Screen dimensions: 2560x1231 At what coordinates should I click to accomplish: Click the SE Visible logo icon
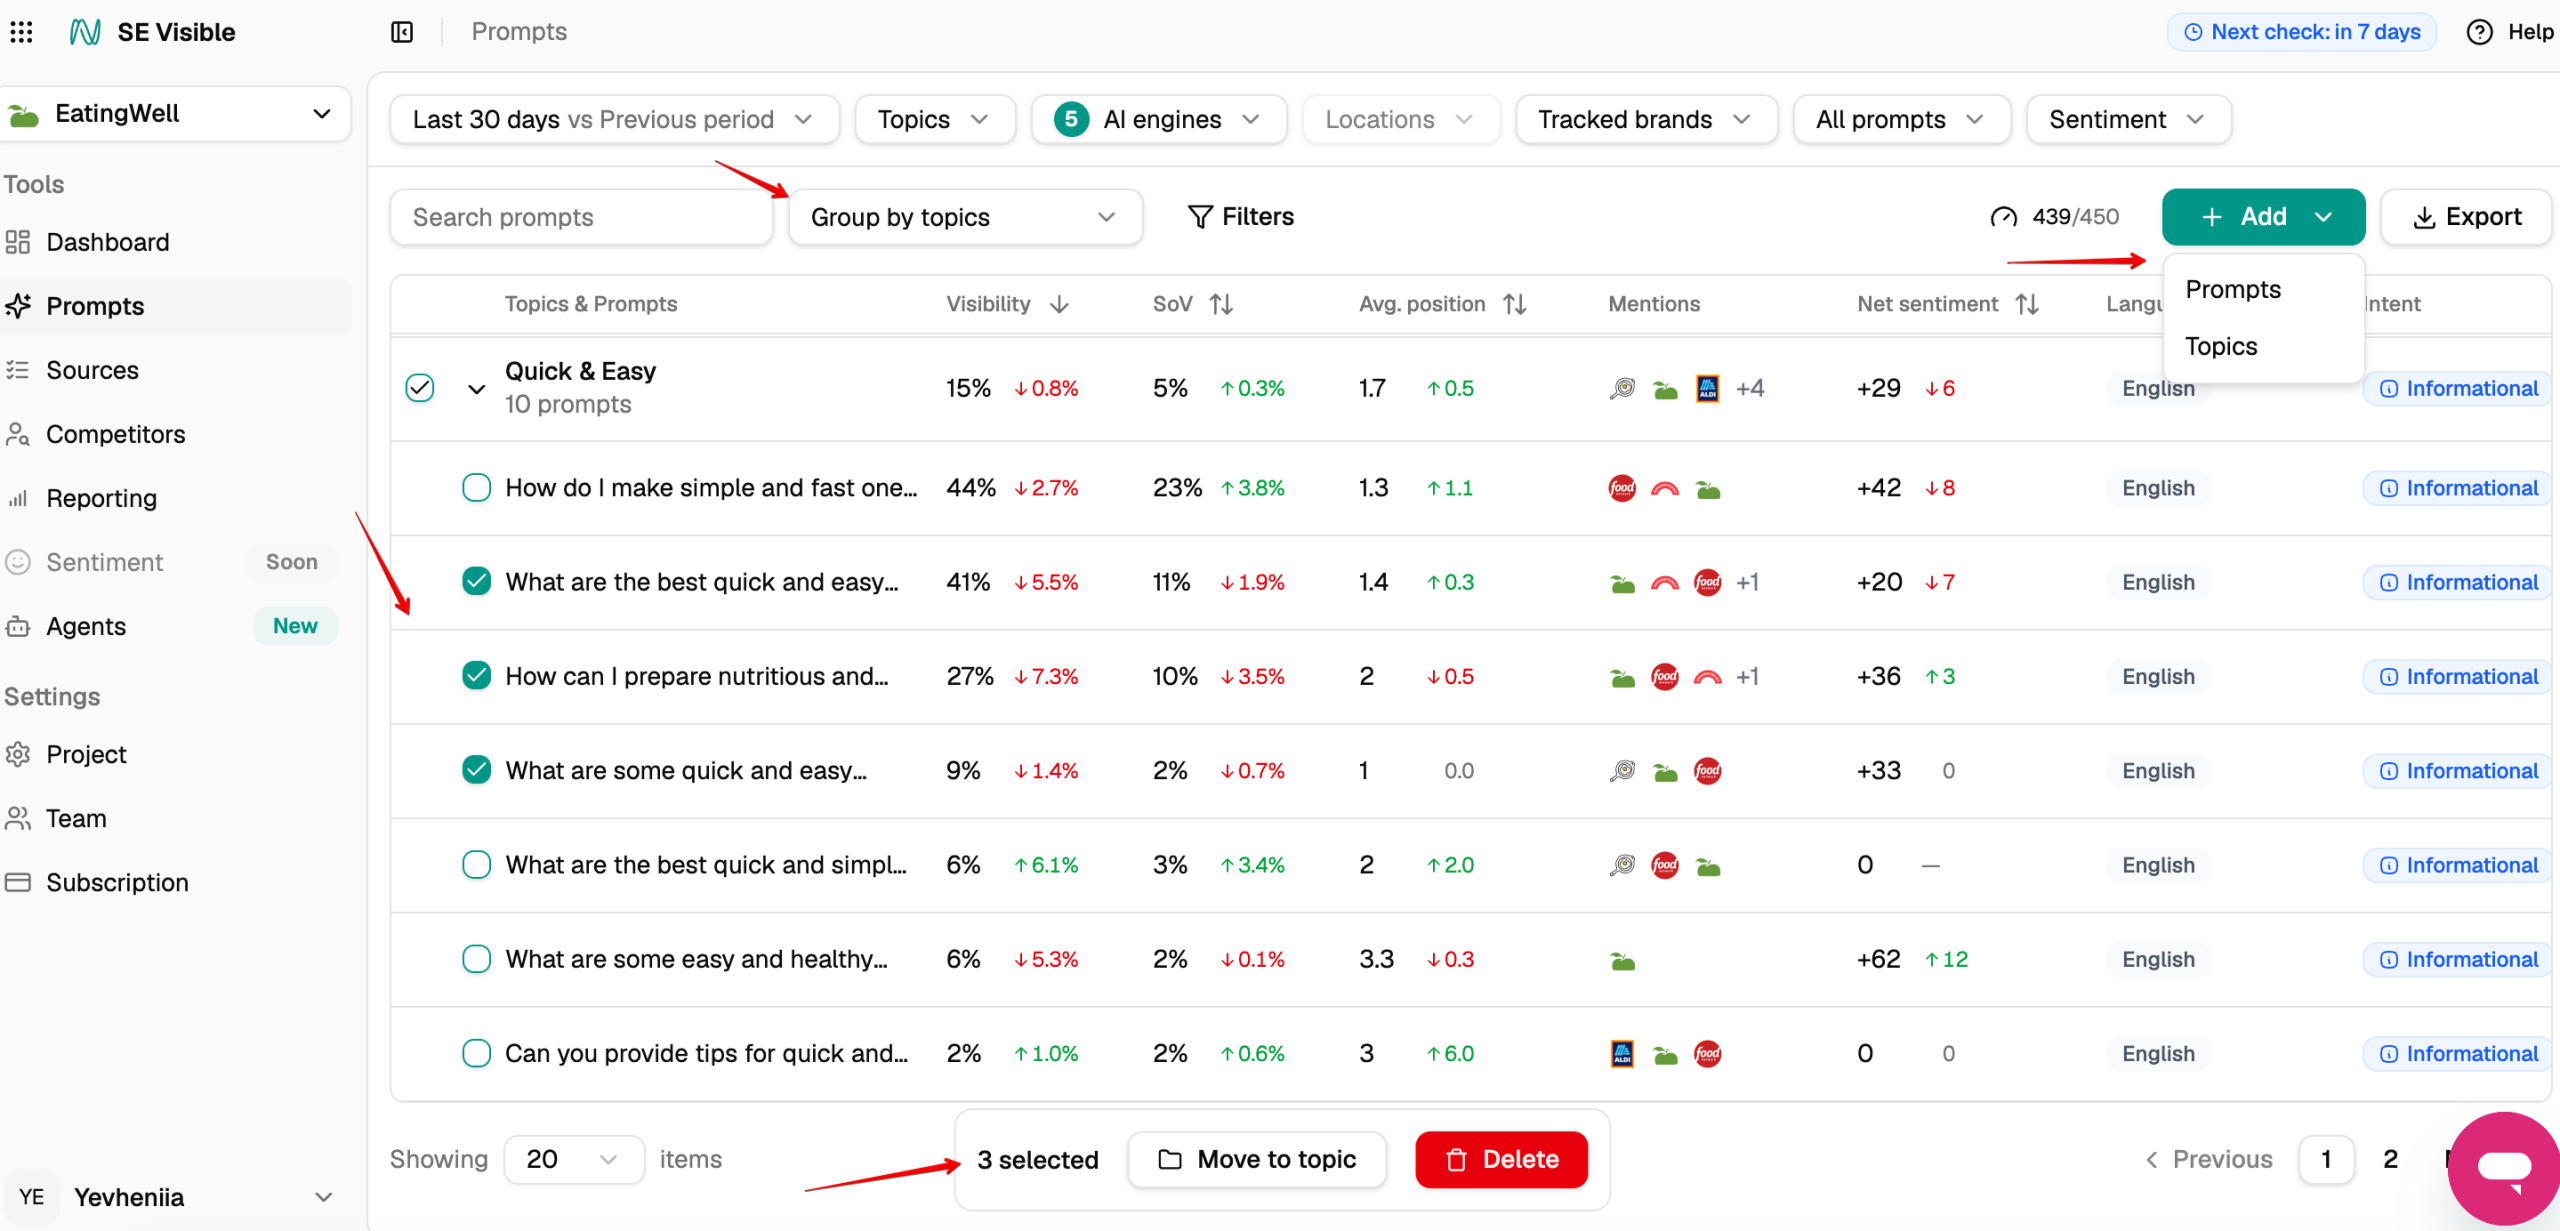pos(85,32)
